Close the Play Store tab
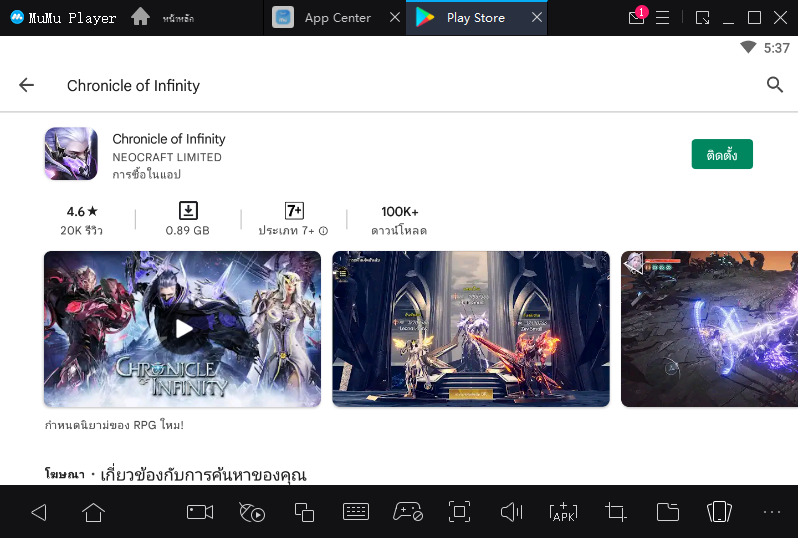Image resolution: width=798 pixels, height=538 pixels. coord(537,18)
